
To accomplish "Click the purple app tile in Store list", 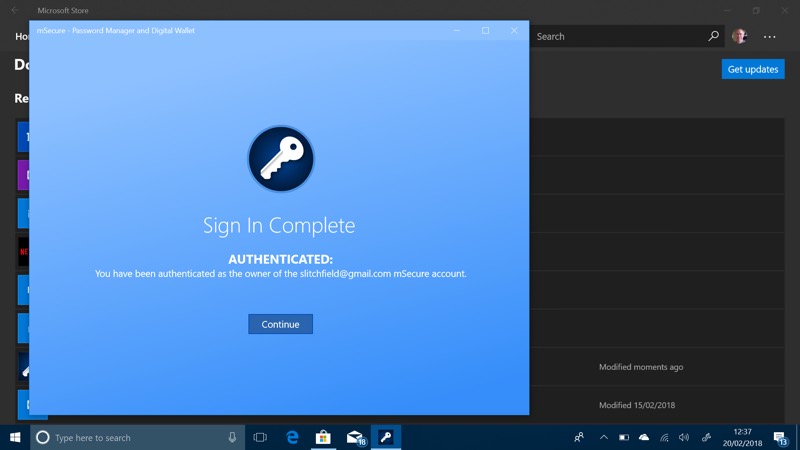I will click(23, 175).
